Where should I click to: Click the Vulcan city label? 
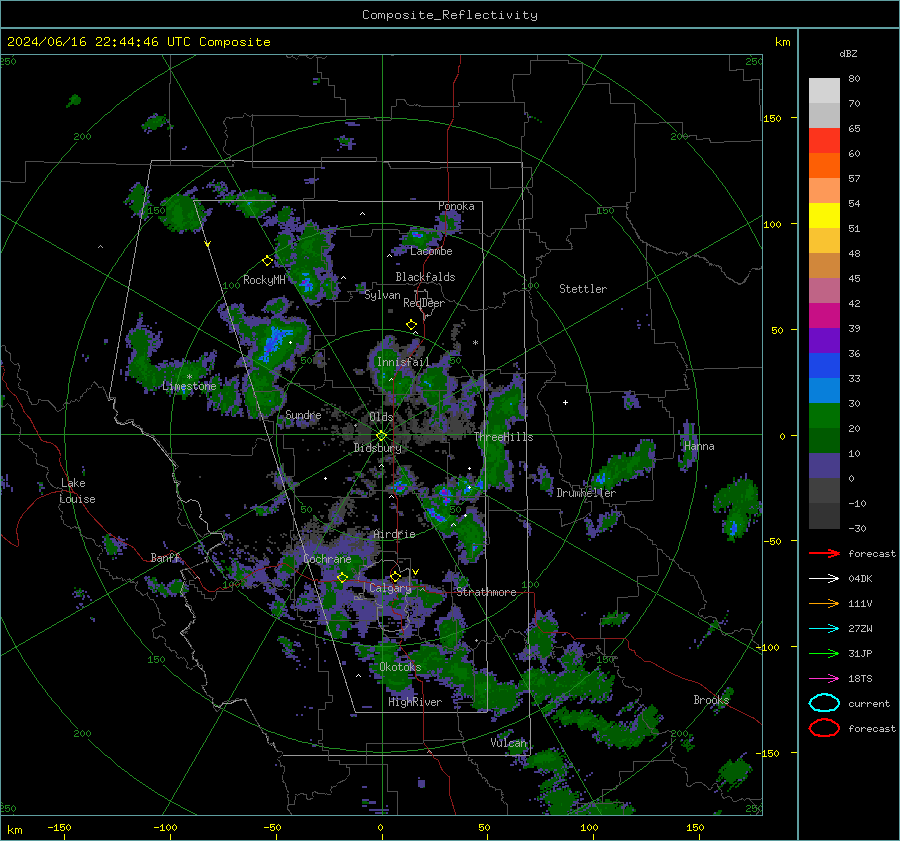tap(509, 743)
